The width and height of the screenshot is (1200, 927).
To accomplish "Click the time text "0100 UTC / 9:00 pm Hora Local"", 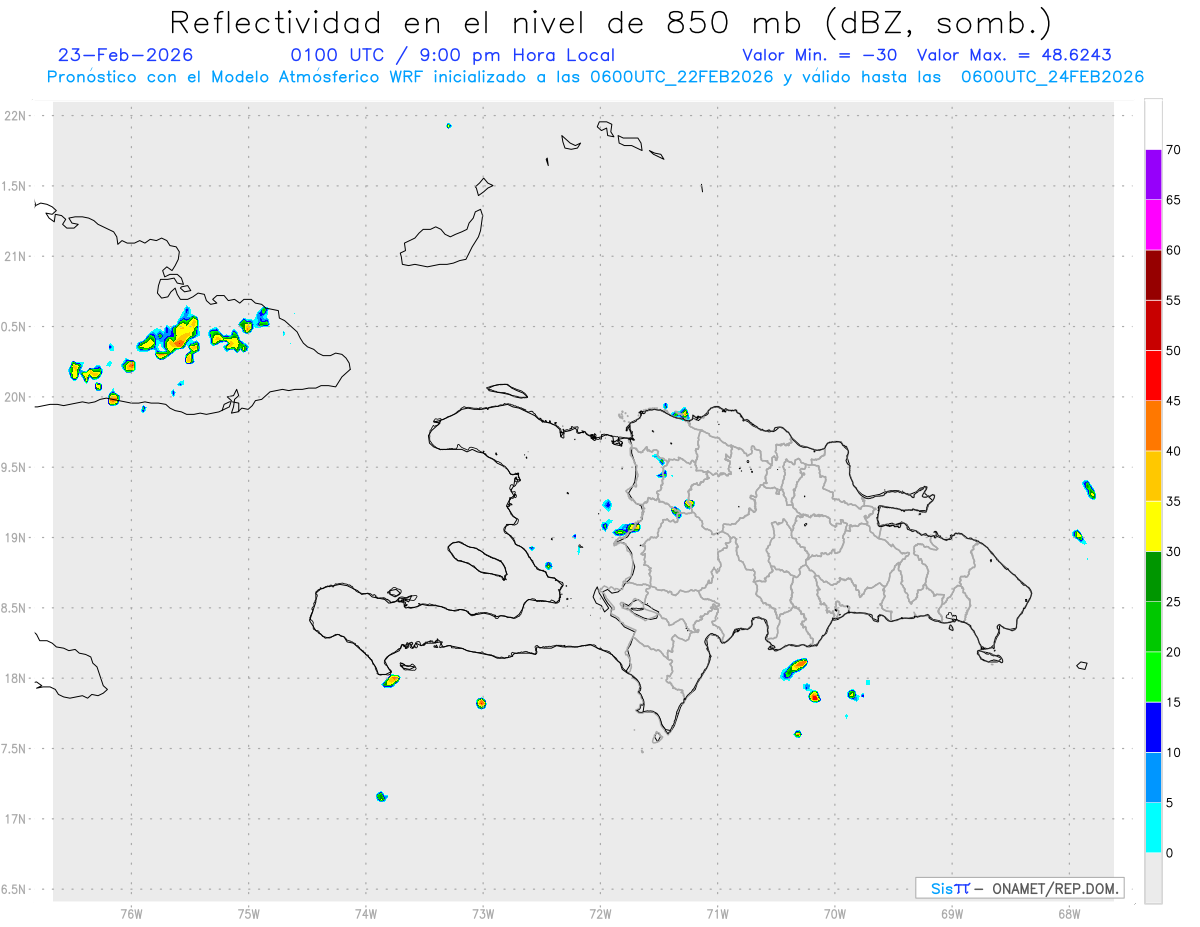I will tap(453, 55).
